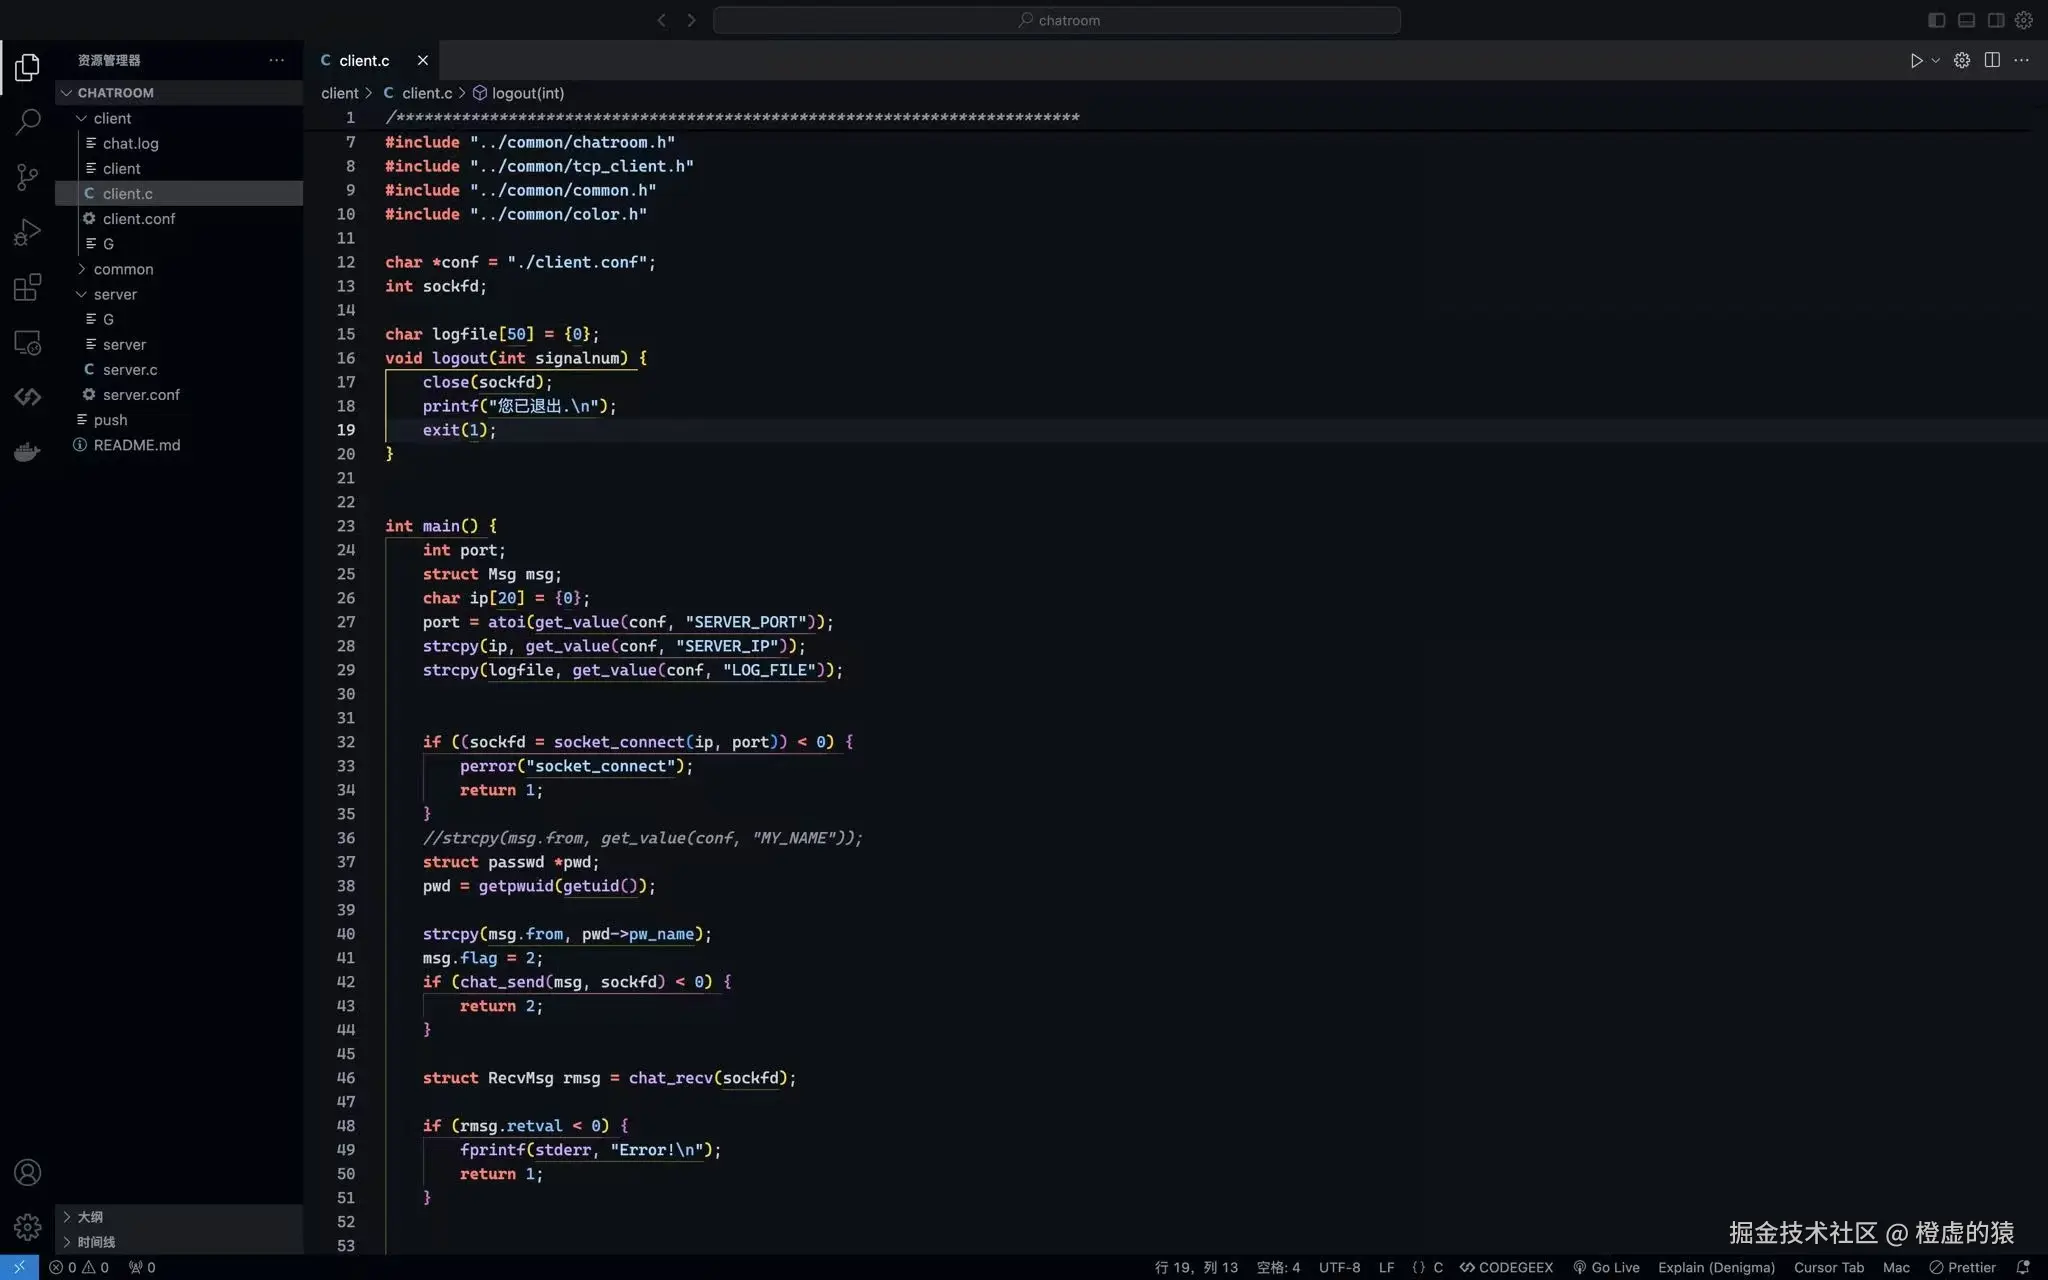Image resolution: width=2048 pixels, height=1280 pixels.
Task: Run the client.c file
Action: pos(1915,60)
